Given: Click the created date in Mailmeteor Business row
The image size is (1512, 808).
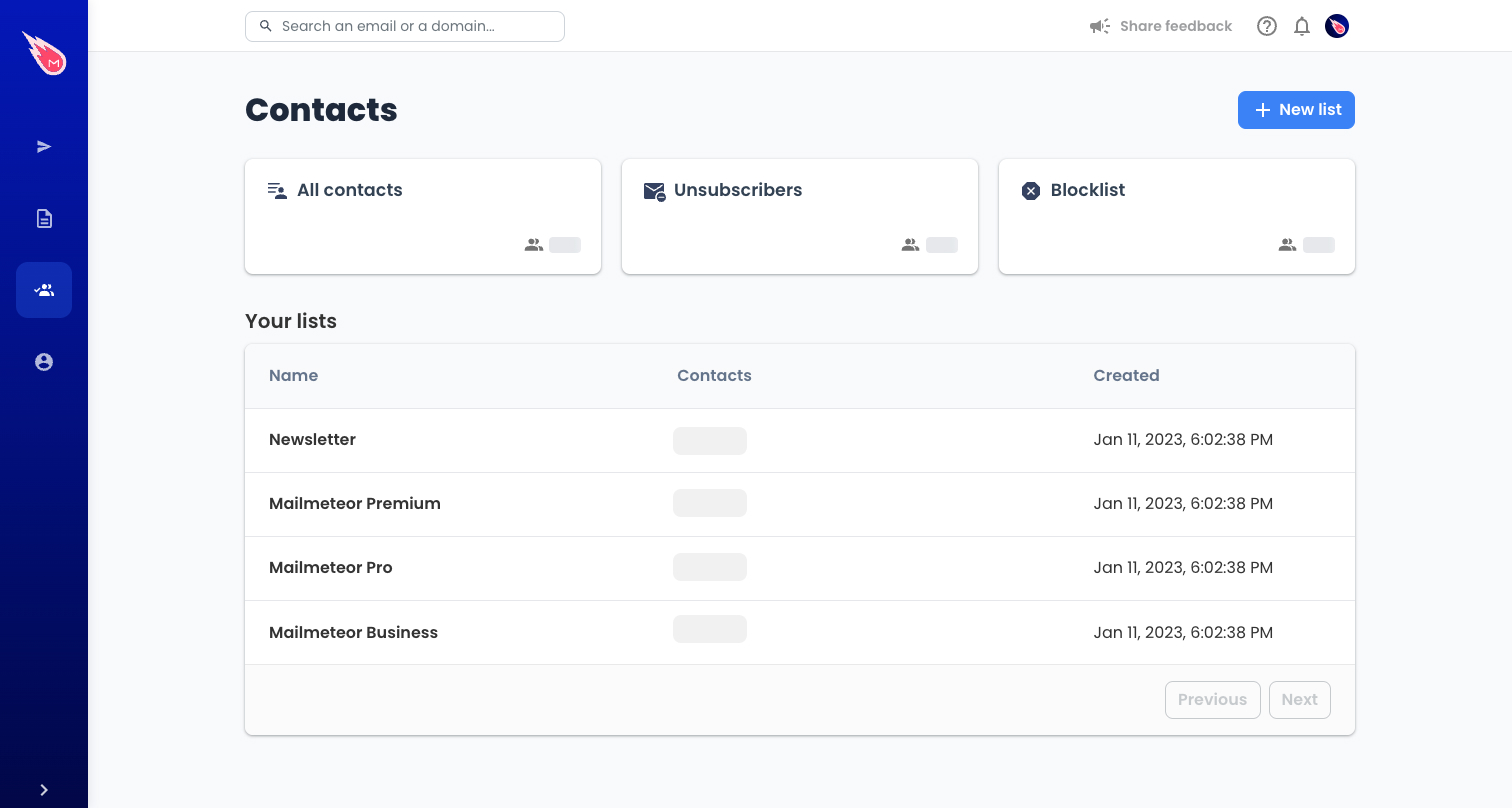Looking at the screenshot, I should tap(1183, 632).
